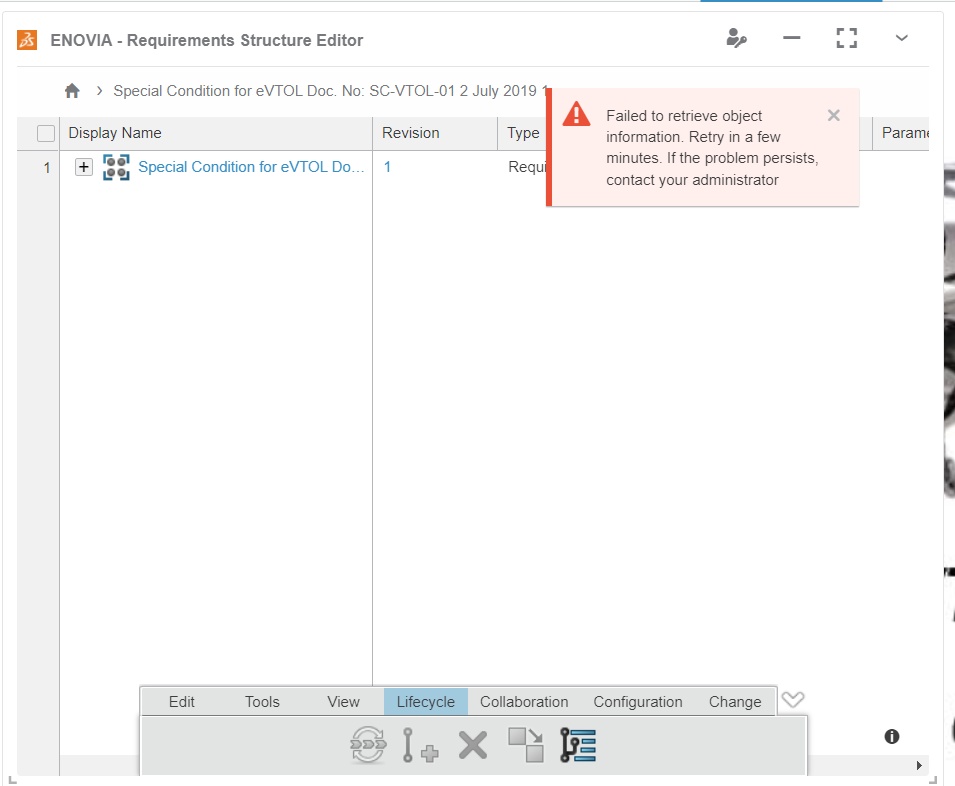The width and height of the screenshot is (955, 786).
Task: Click the Parame column header
Action: tap(905, 133)
